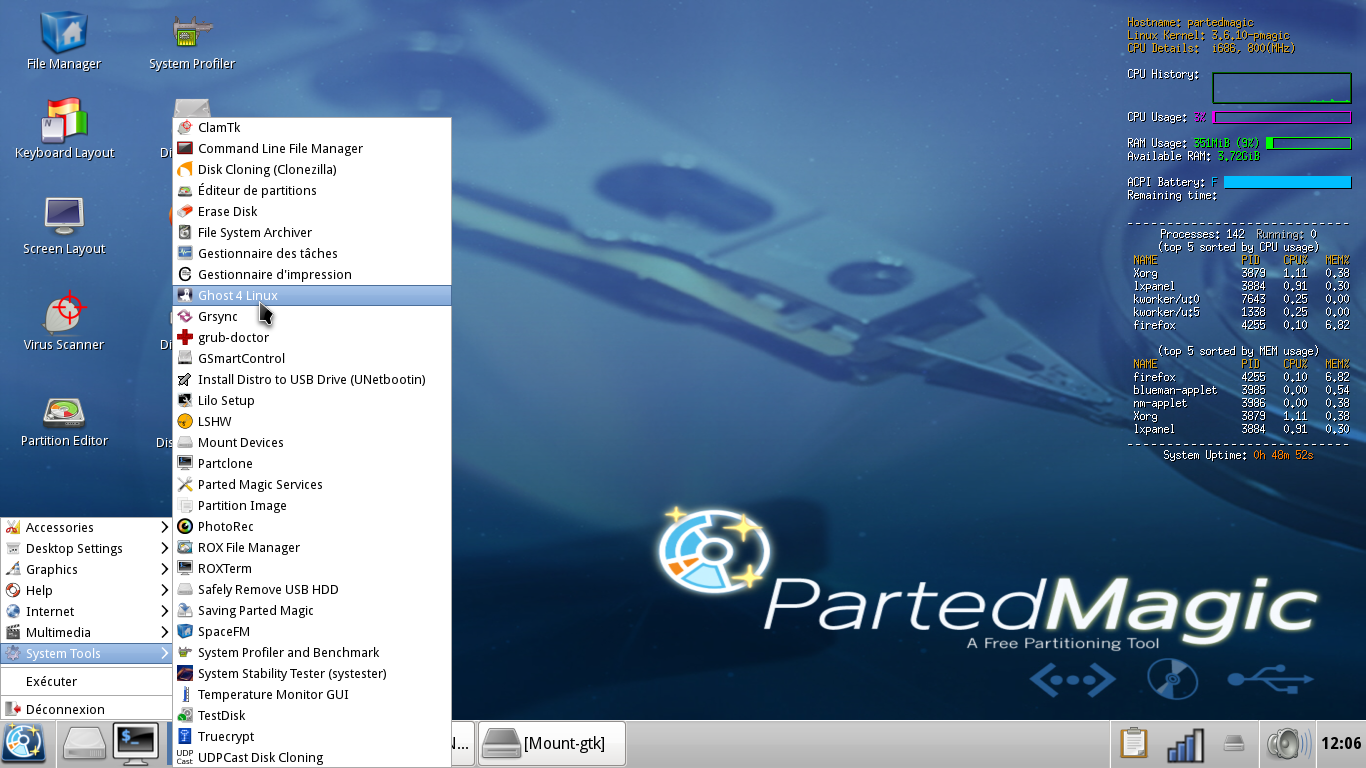
Task: Select UDPCast Disk Cloning entry
Action: point(312,757)
